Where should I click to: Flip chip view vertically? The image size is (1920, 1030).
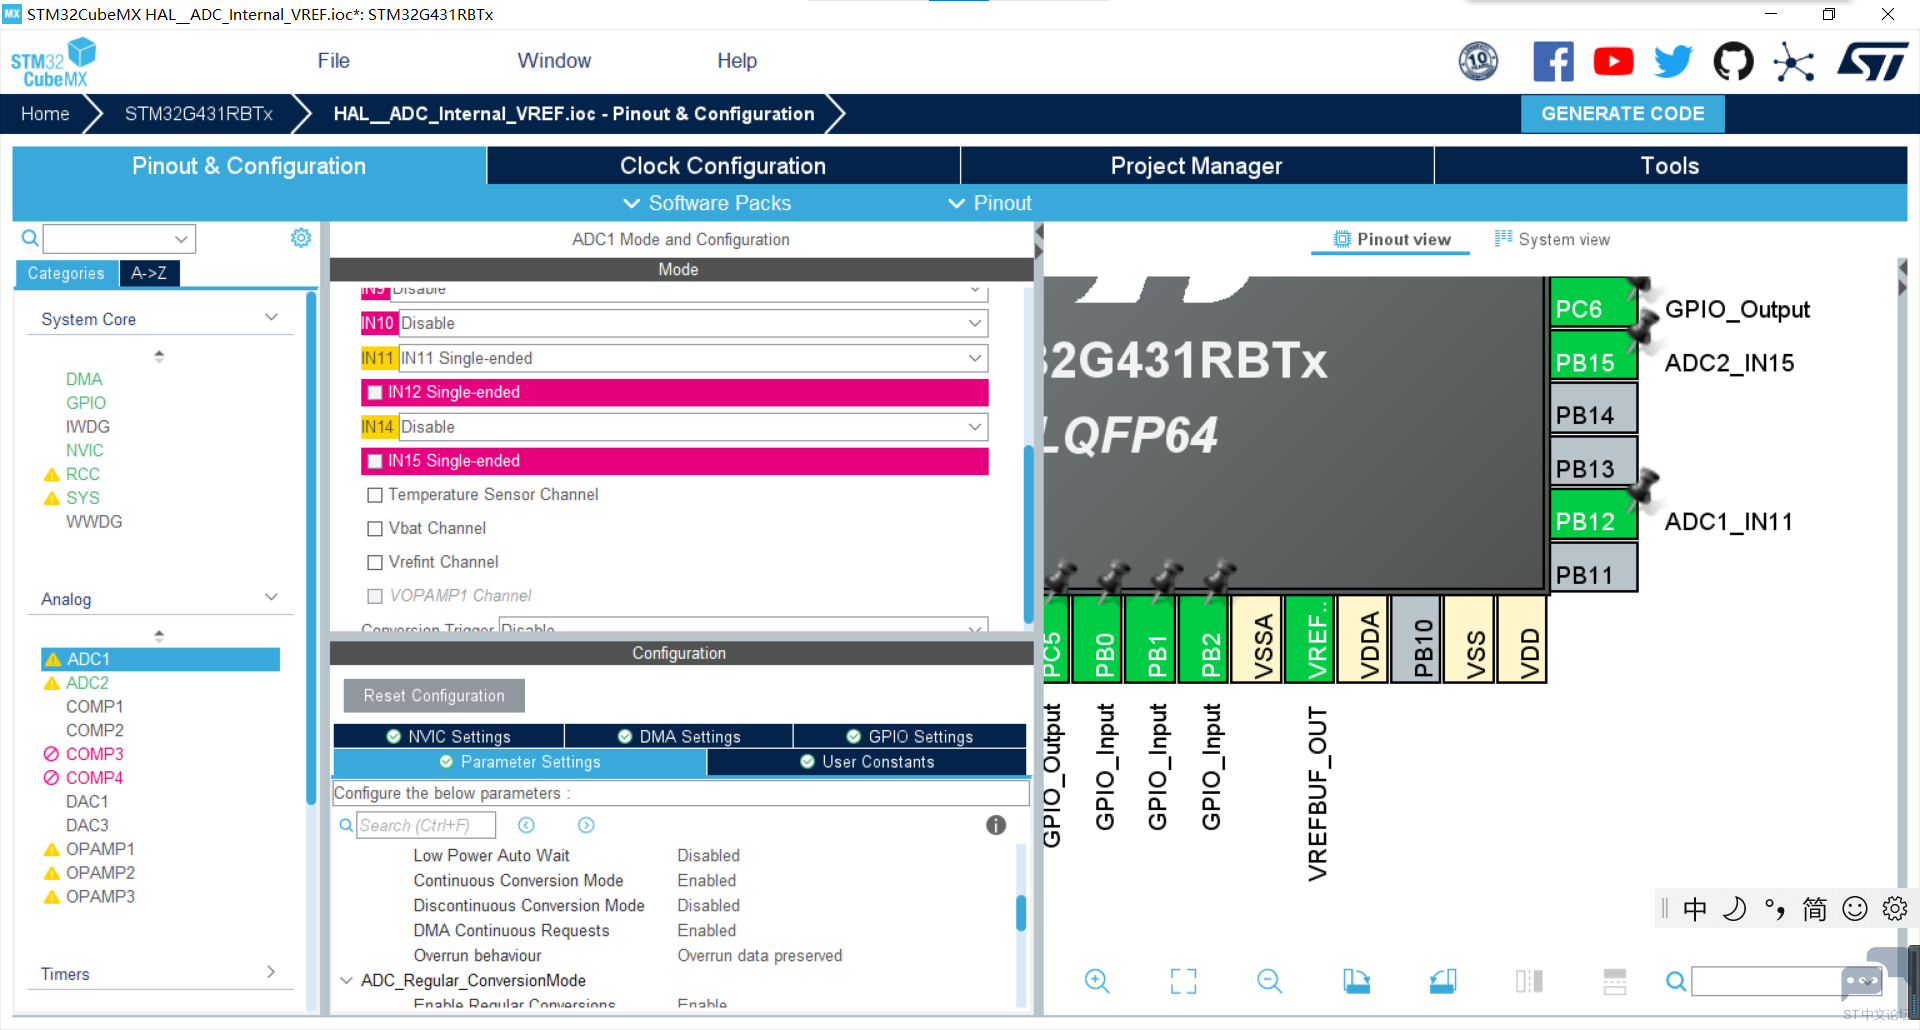tap(1615, 981)
